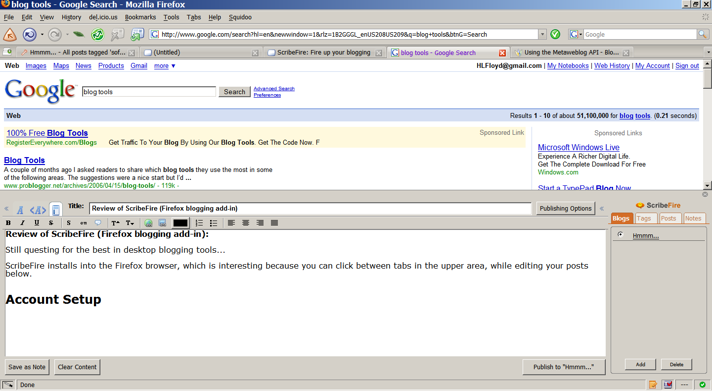Align text right in the editor

[260, 223]
